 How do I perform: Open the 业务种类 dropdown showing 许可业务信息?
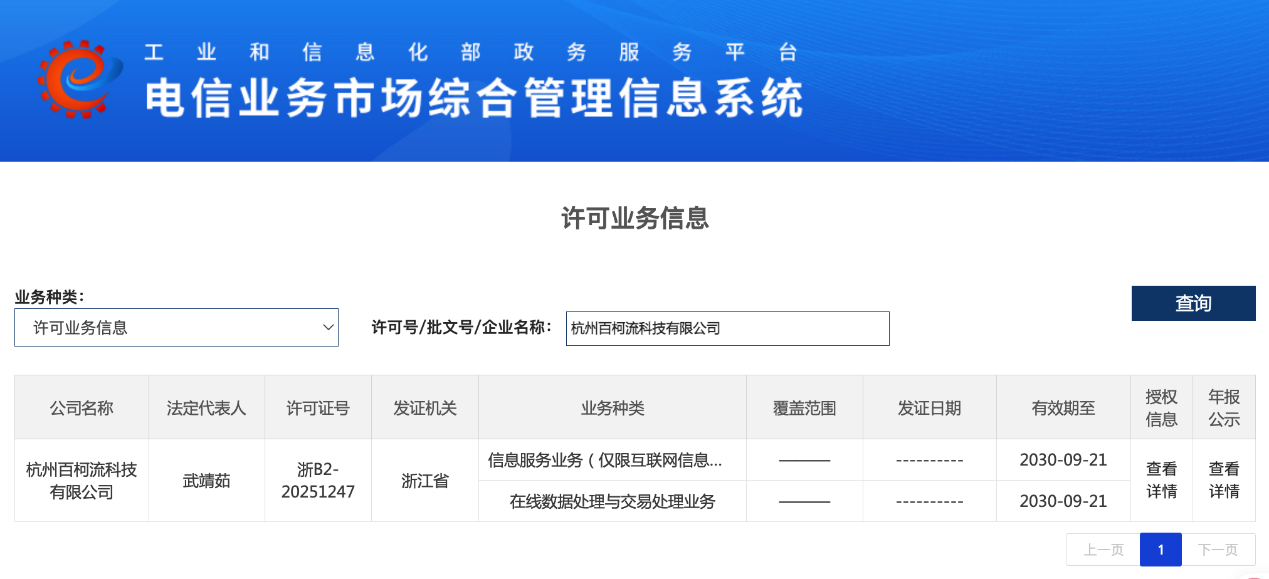(176, 327)
